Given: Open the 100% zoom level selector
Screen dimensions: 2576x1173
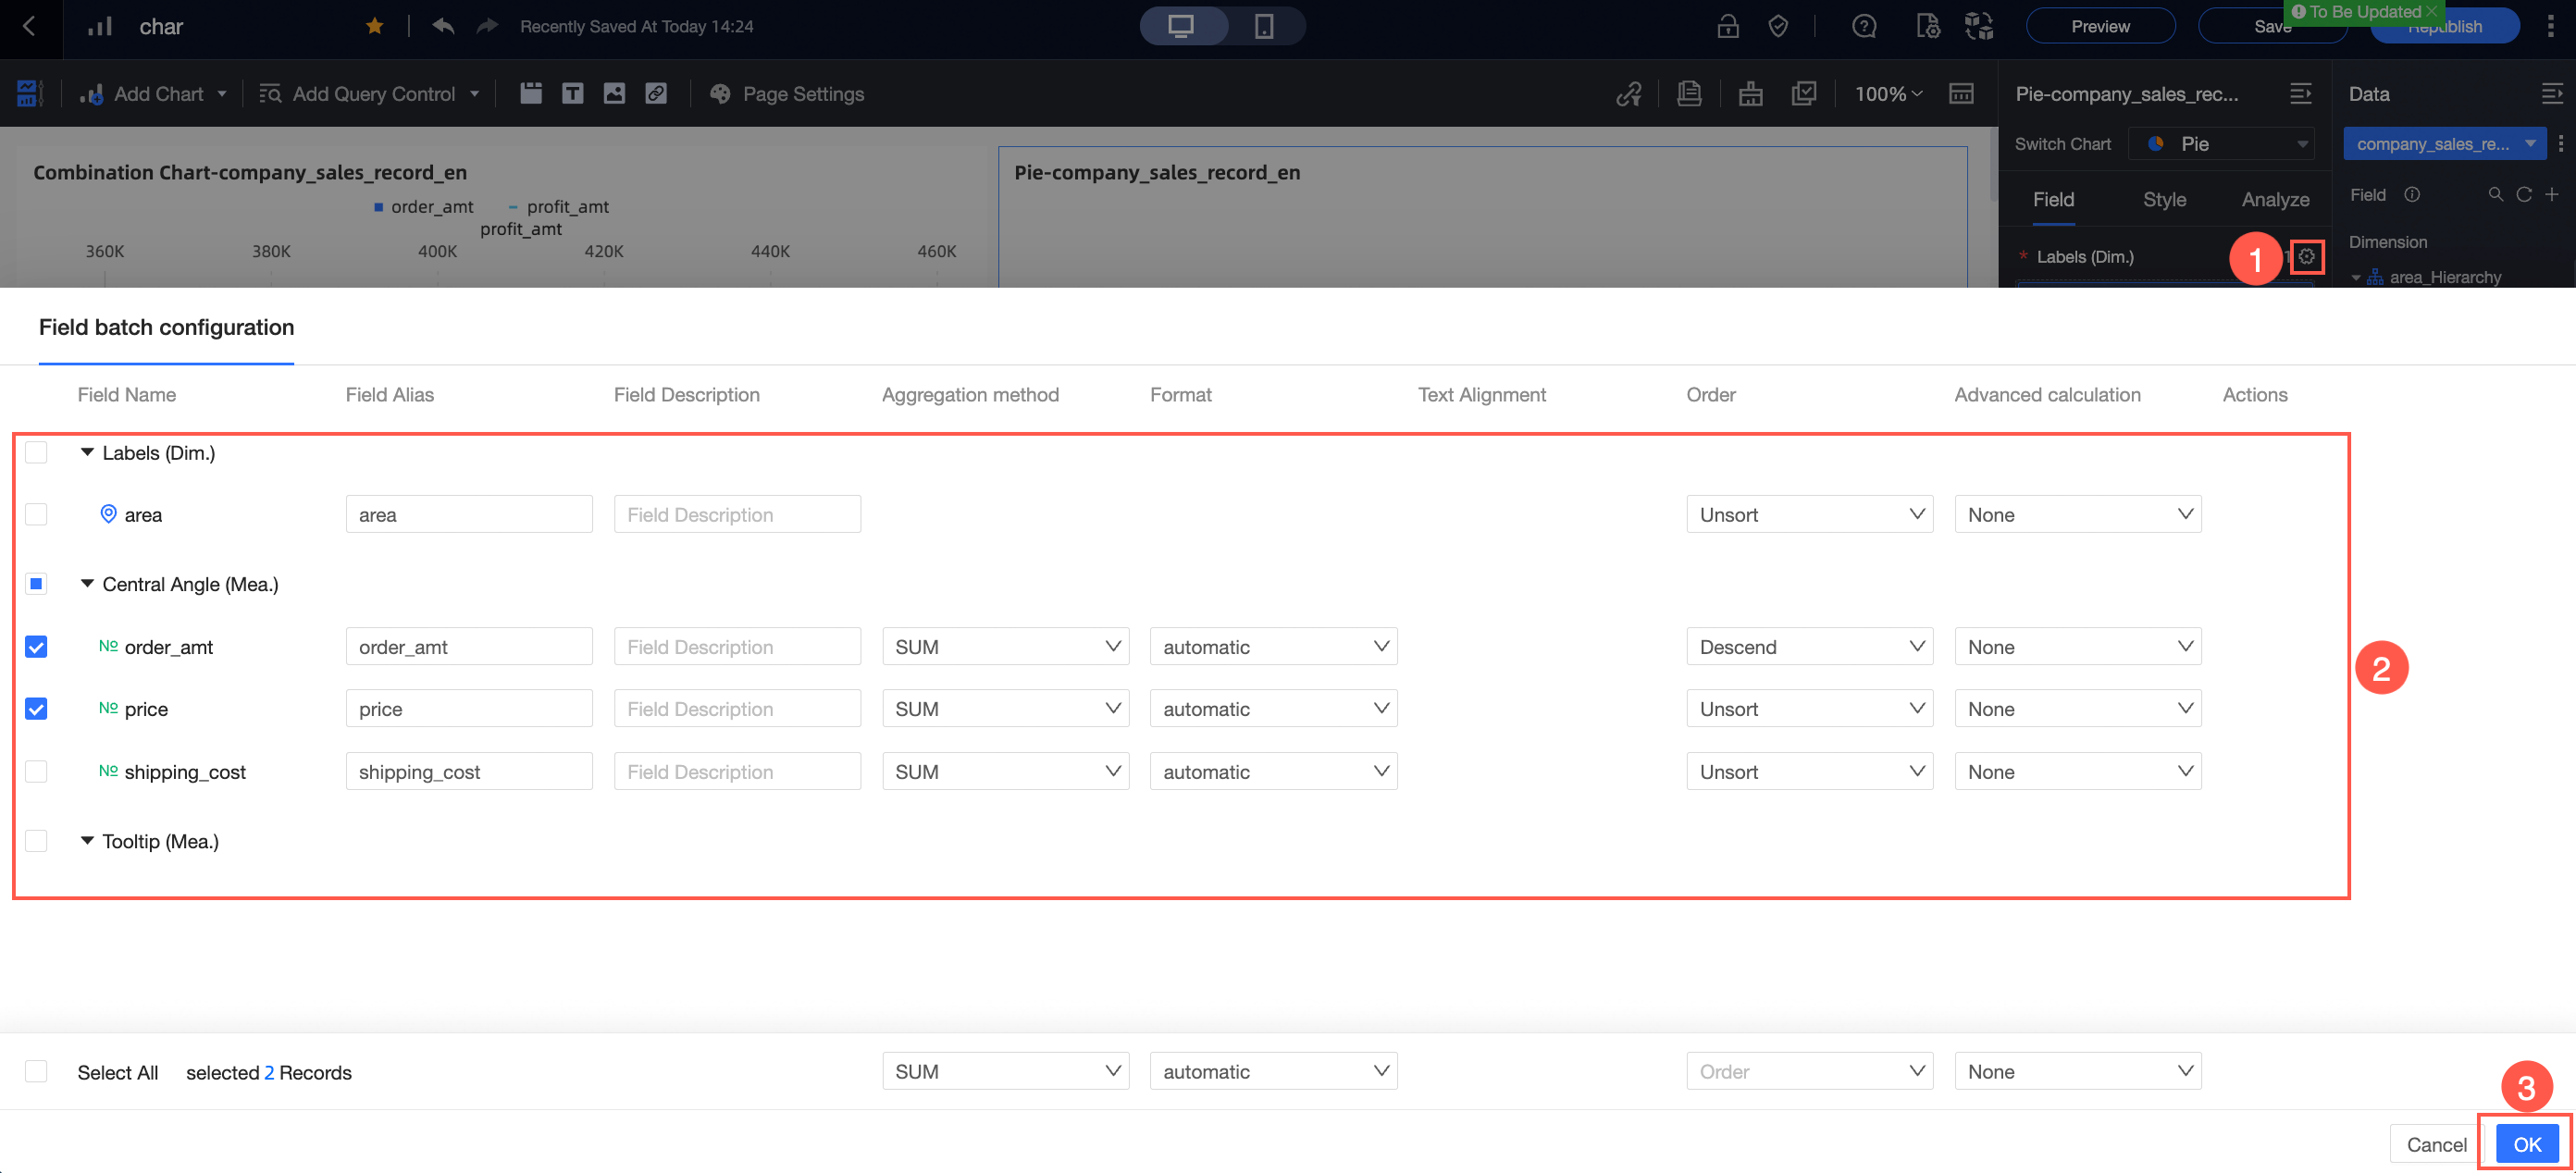Looking at the screenshot, I should click(x=1887, y=94).
